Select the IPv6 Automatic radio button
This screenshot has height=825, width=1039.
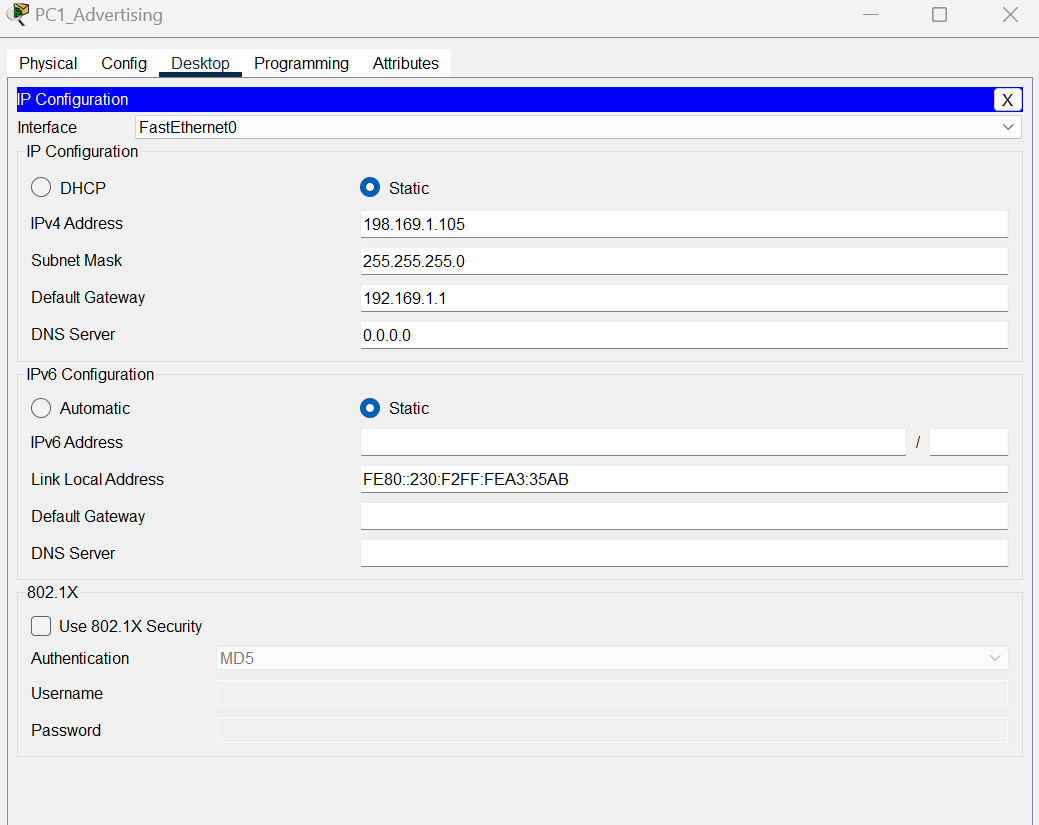point(41,408)
